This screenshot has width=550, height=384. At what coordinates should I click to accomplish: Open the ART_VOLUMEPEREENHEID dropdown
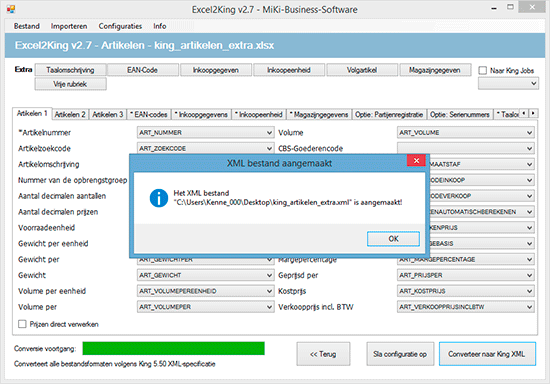[205, 291]
